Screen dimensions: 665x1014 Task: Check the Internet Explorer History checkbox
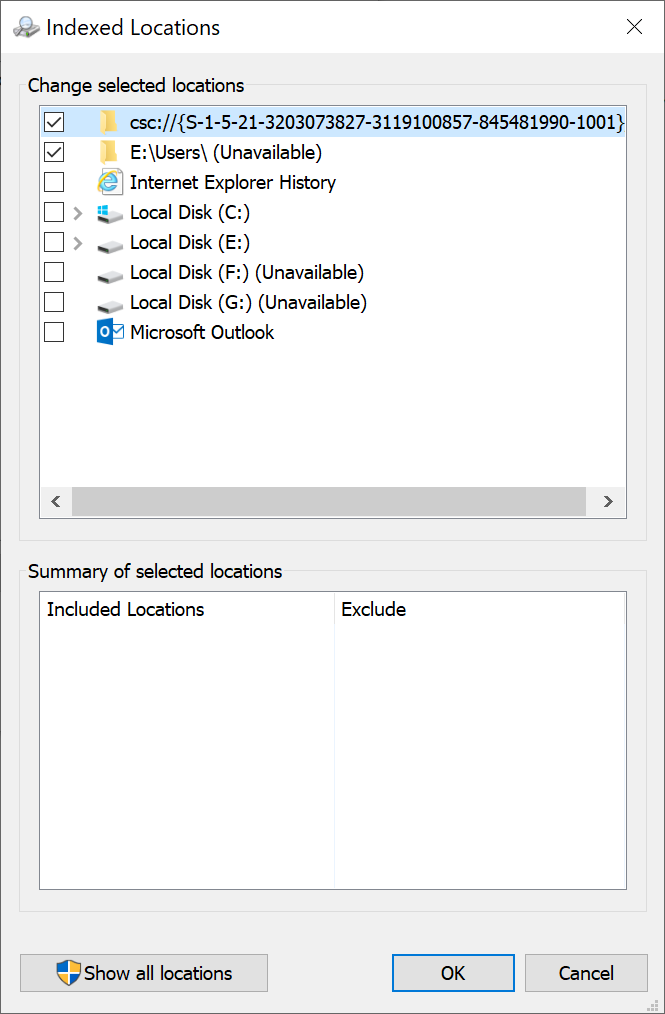click(54, 183)
